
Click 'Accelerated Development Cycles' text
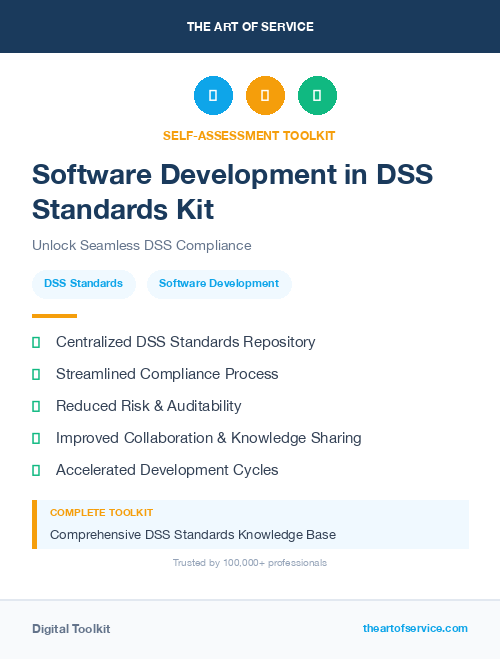click(x=167, y=470)
